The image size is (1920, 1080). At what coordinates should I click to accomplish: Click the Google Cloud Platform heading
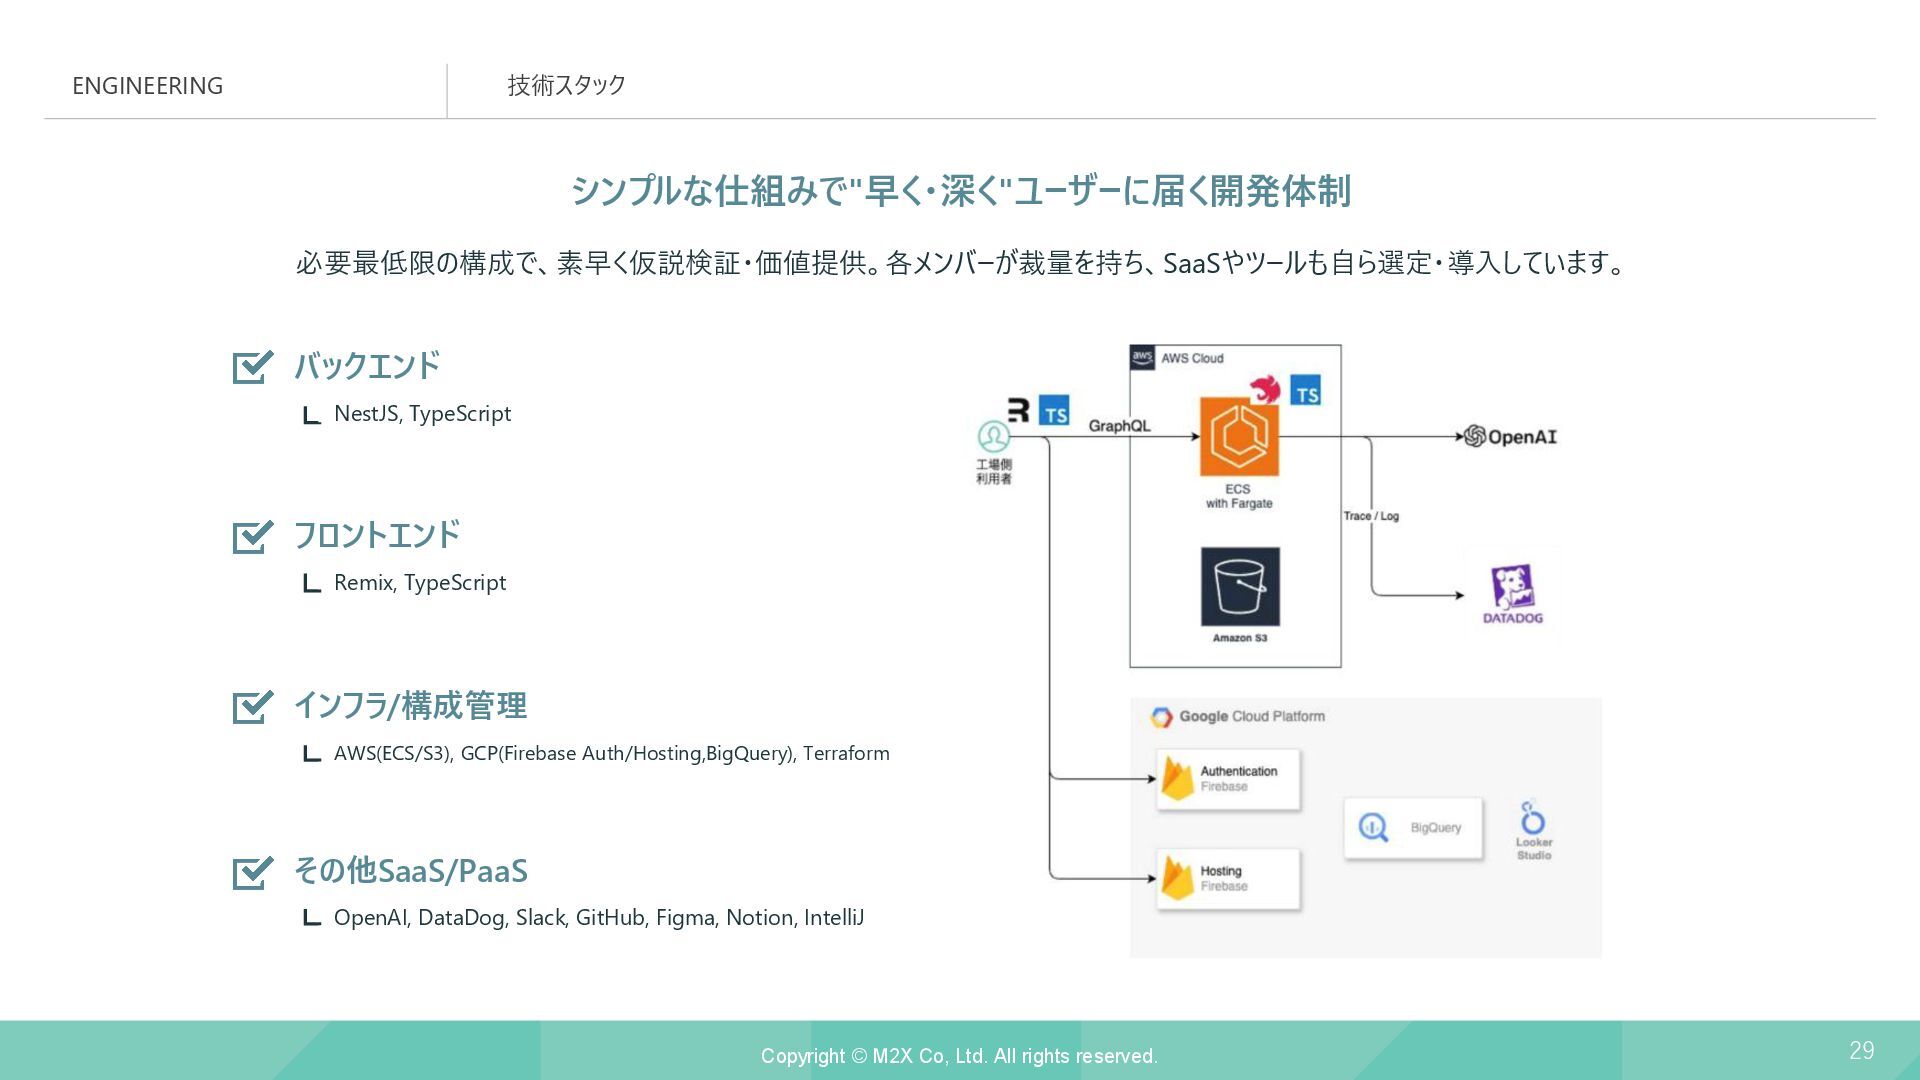(x=1251, y=716)
